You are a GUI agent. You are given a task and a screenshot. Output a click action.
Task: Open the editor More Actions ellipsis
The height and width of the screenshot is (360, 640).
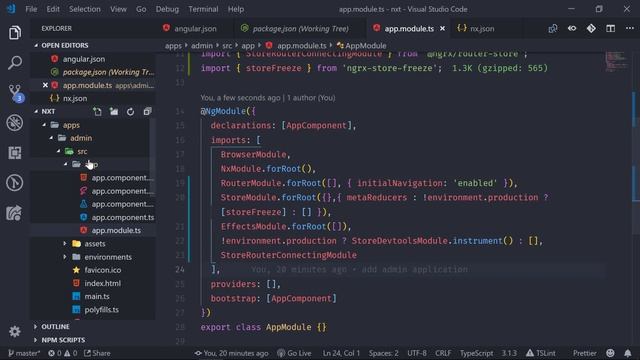pos(630,28)
